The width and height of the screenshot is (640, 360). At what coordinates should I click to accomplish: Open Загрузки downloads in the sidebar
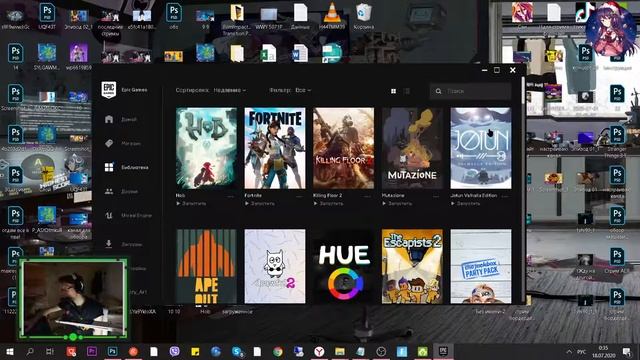click(123, 244)
